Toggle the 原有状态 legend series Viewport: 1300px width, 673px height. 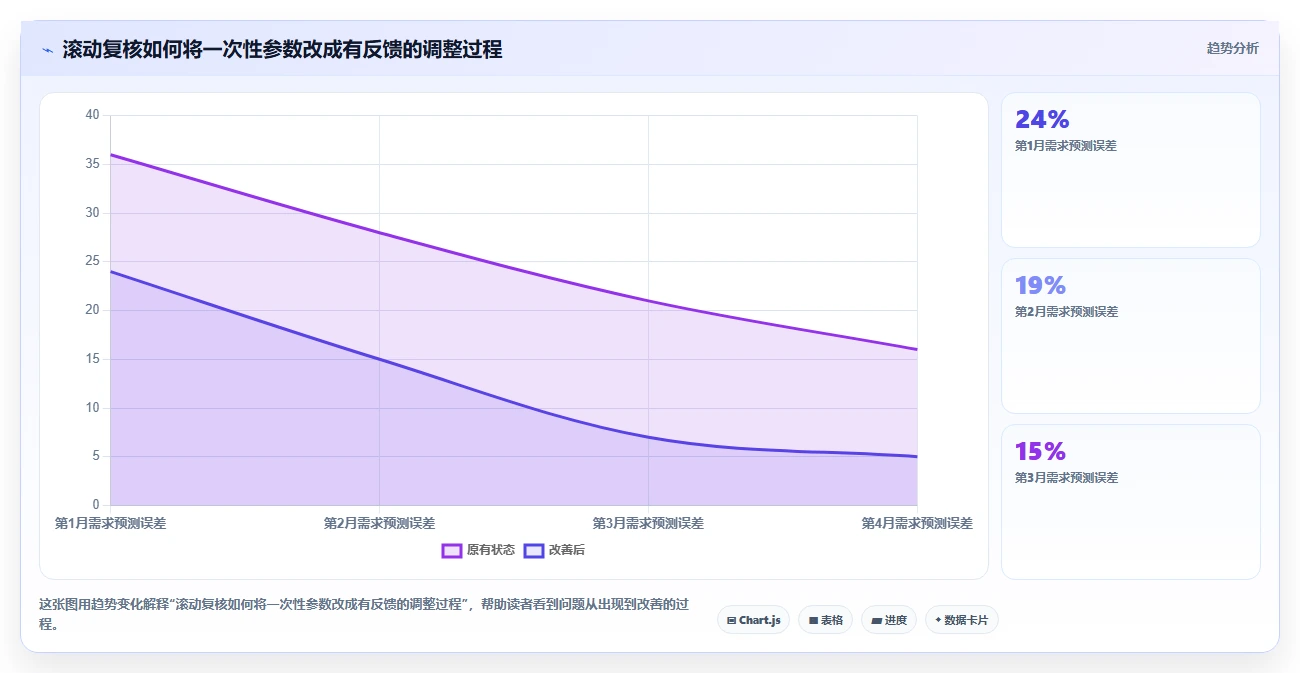(x=478, y=550)
